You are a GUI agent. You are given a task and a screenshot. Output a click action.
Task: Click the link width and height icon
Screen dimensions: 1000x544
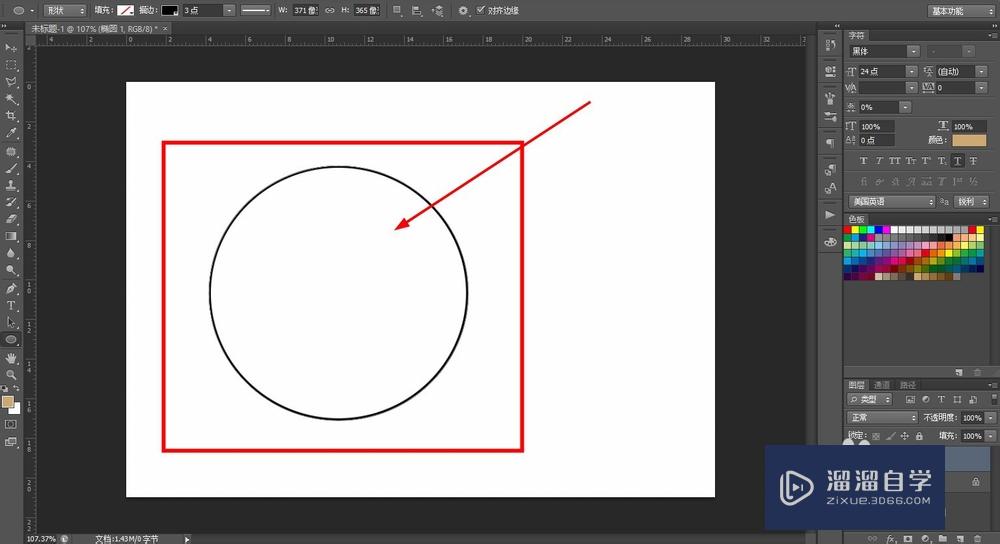[329, 10]
